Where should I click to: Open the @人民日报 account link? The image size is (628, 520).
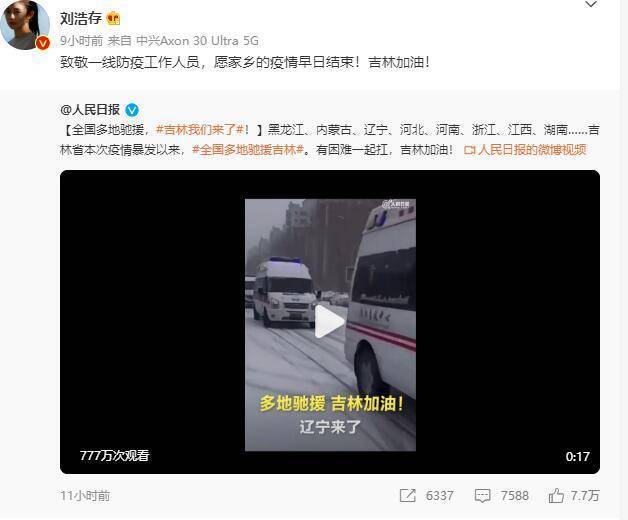point(90,109)
